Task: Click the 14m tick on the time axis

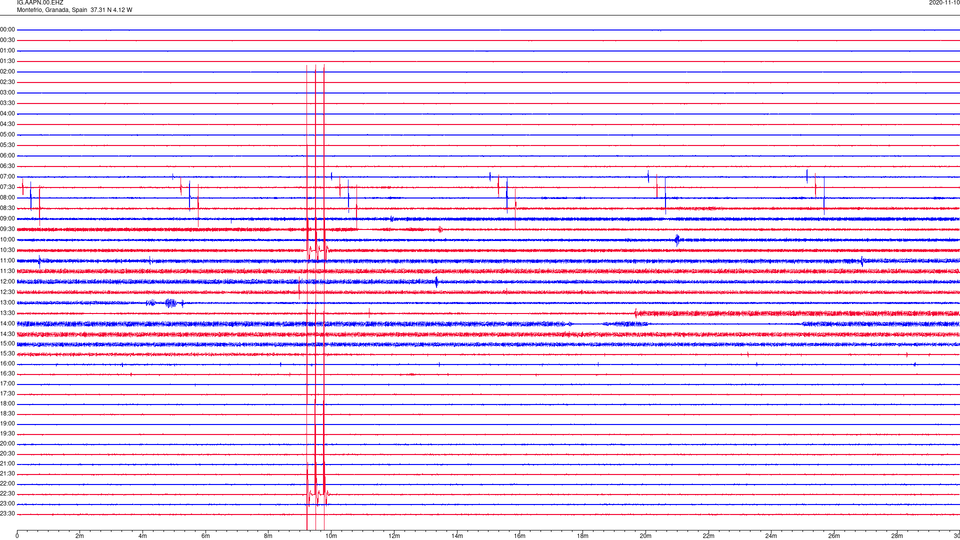Action: click(457, 536)
